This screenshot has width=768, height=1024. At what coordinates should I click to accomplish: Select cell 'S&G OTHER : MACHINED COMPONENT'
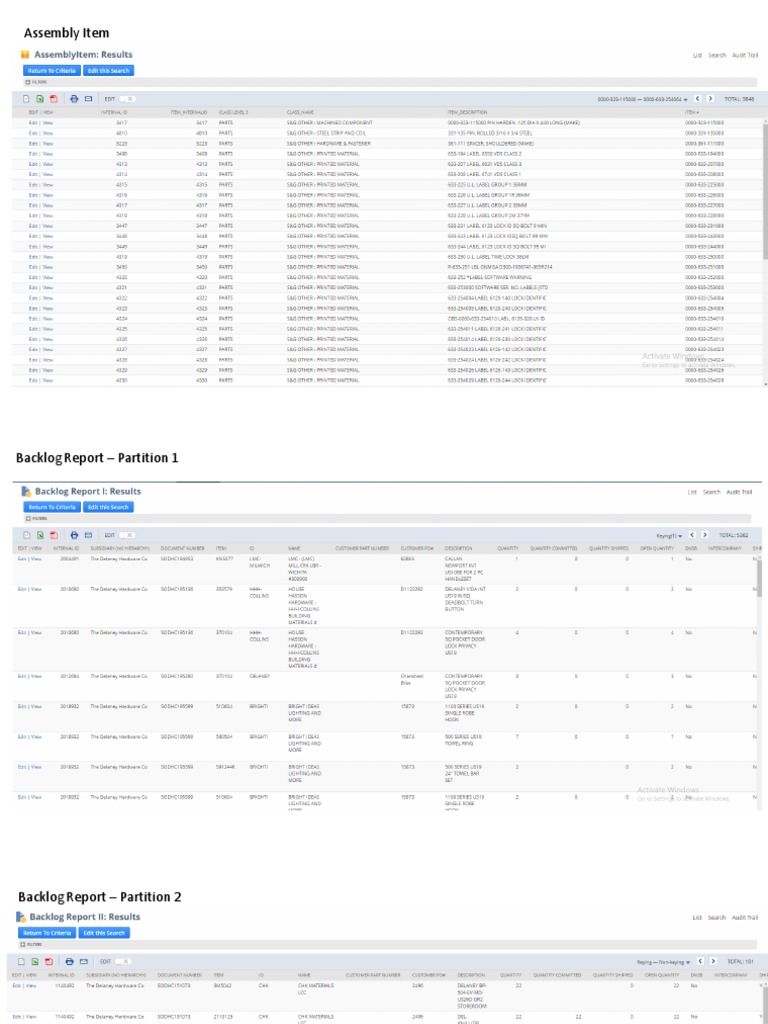[330, 123]
